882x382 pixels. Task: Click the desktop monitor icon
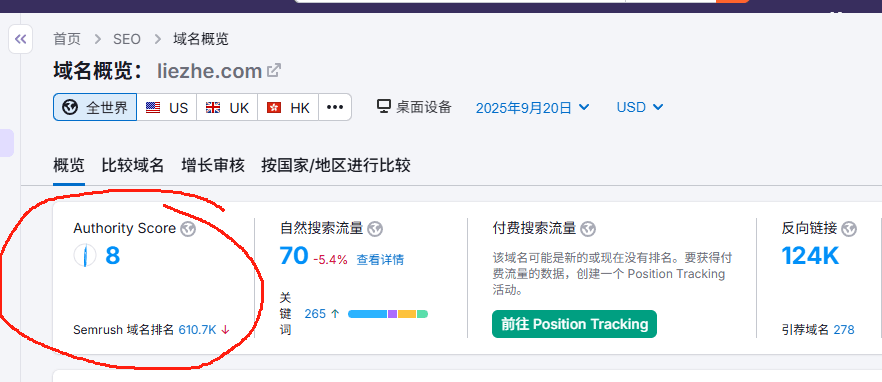(384, 106)
